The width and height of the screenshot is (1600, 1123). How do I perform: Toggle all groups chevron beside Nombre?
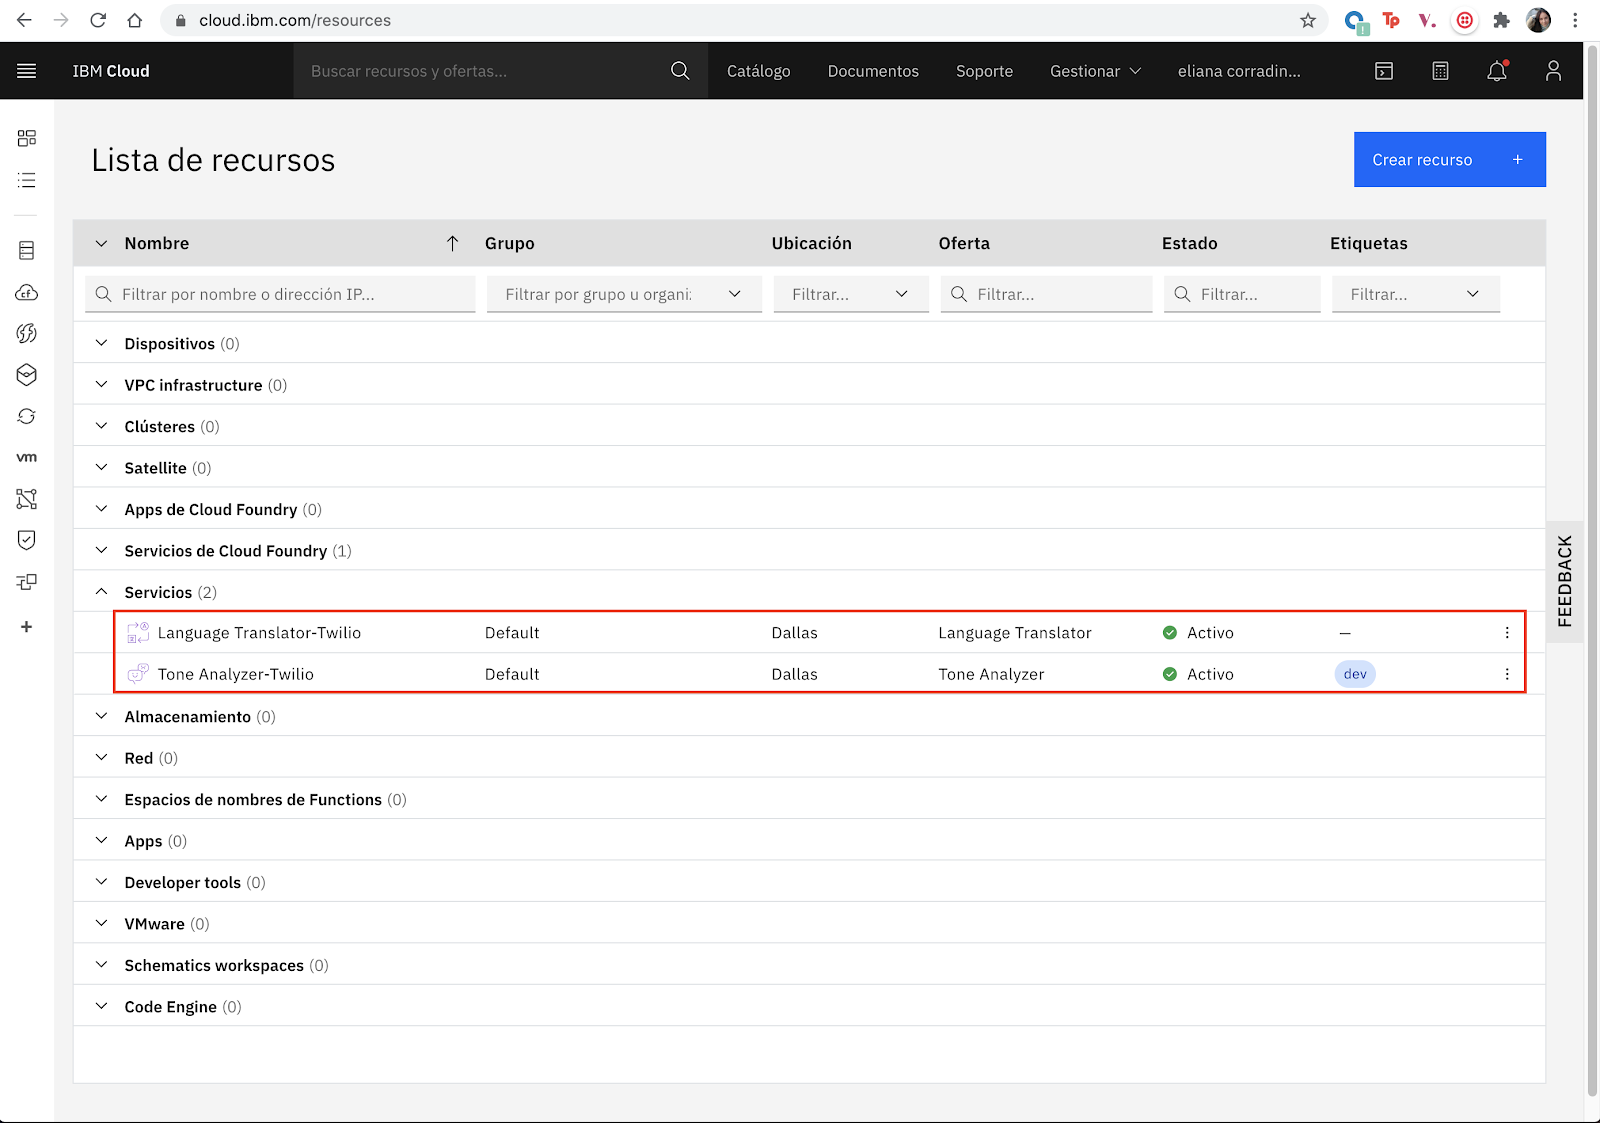101,243
